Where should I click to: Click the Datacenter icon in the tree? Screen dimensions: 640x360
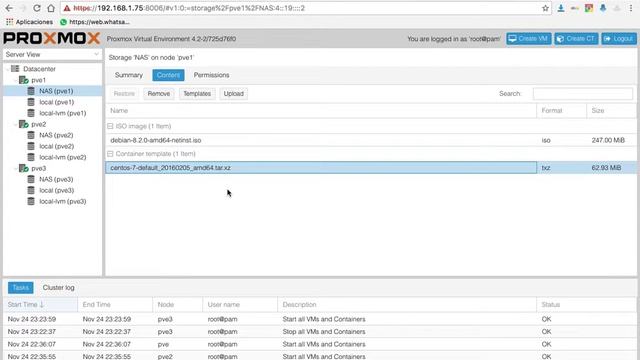pos(15,69)
